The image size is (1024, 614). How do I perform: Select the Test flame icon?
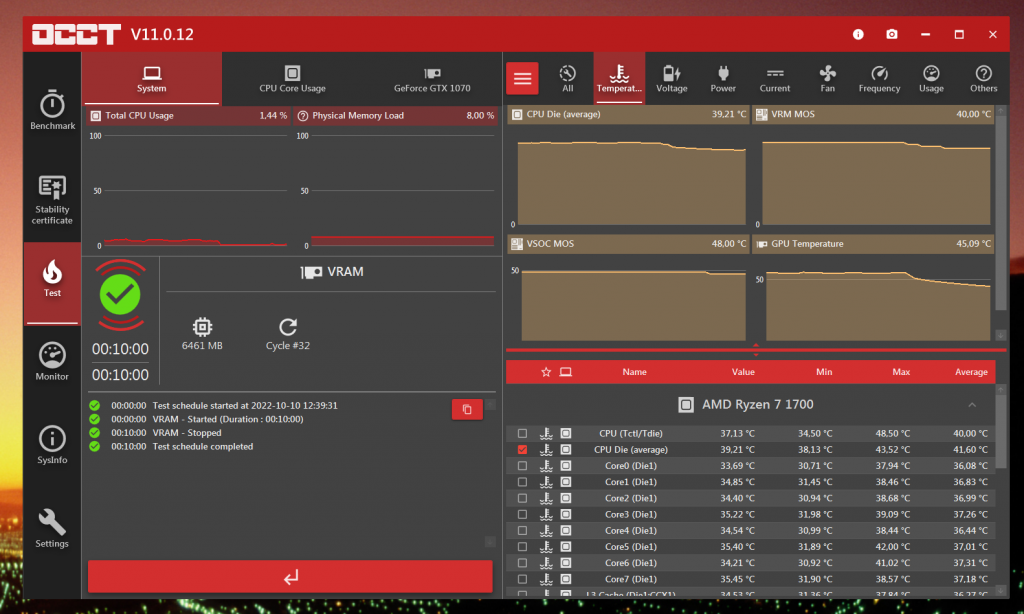pyautogui.click(x=52, y=272)
